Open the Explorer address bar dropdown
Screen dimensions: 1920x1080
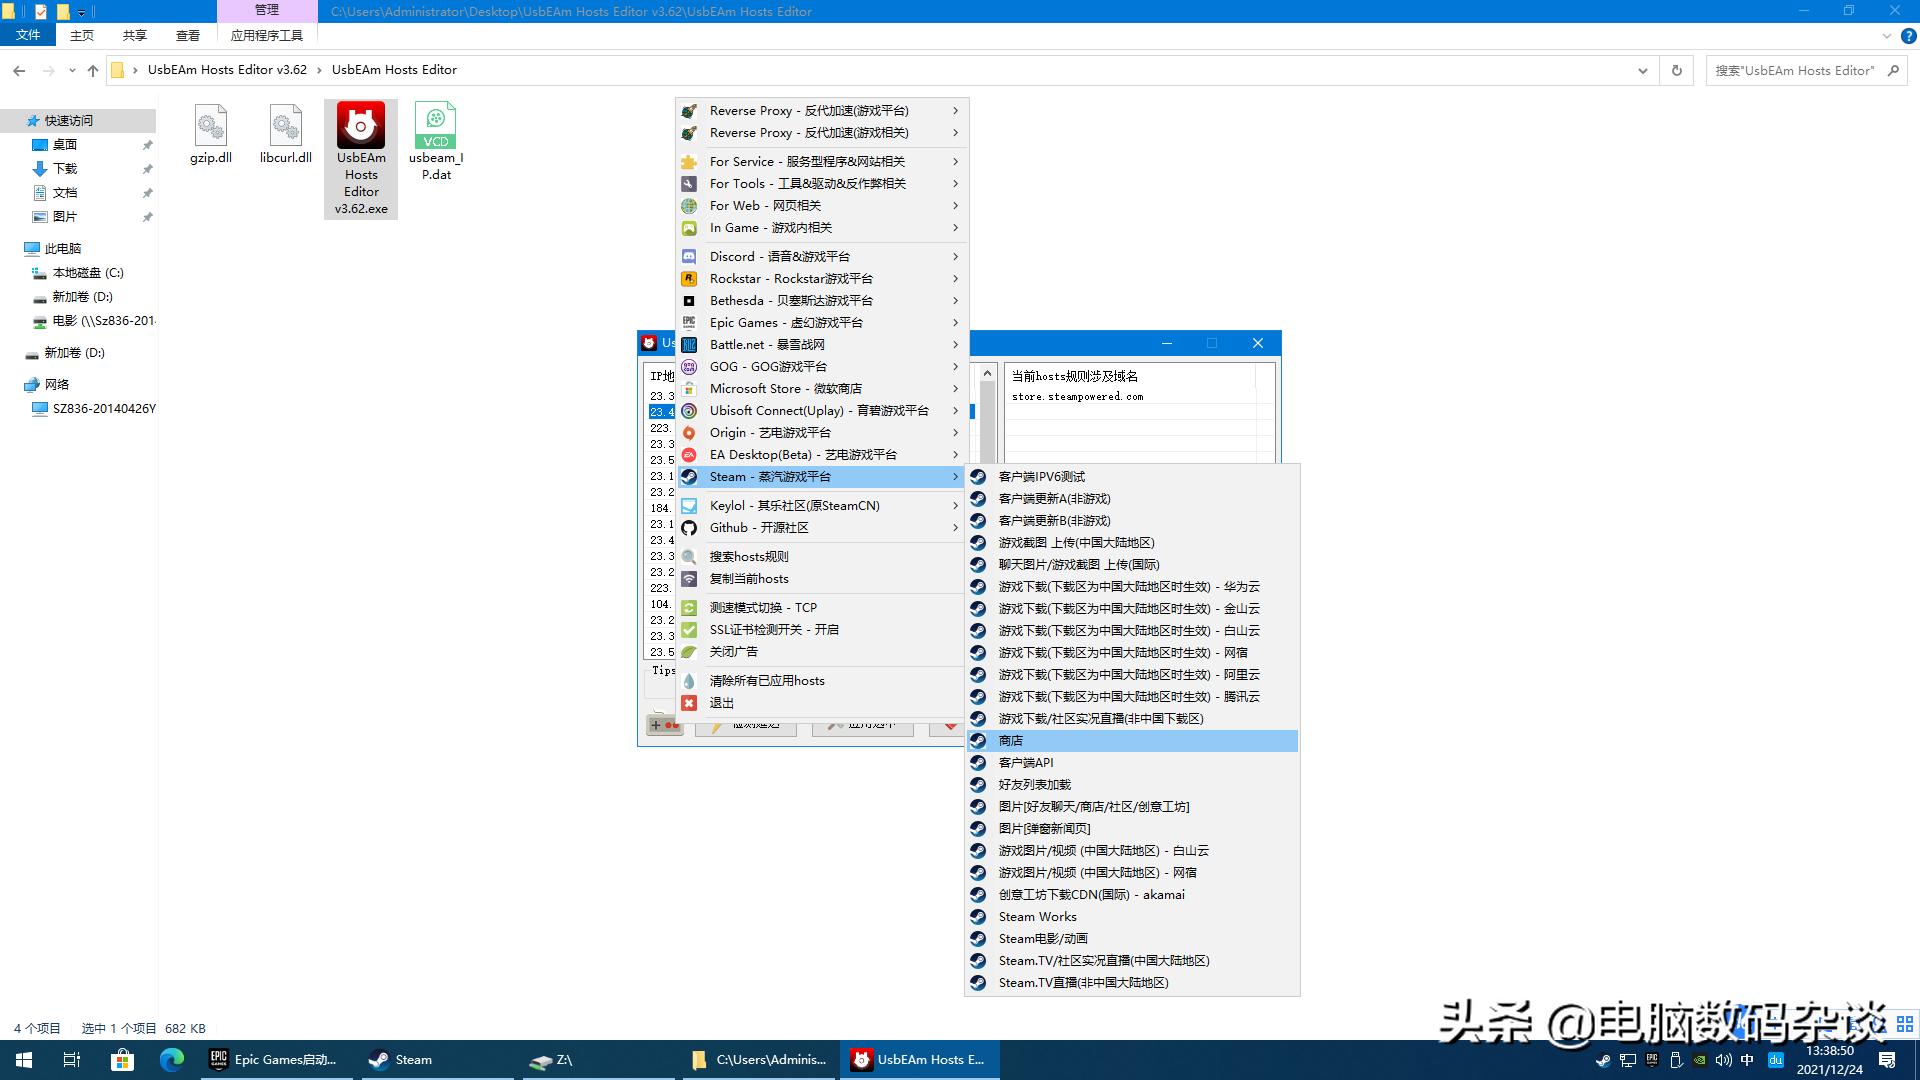pos(1643,70)
